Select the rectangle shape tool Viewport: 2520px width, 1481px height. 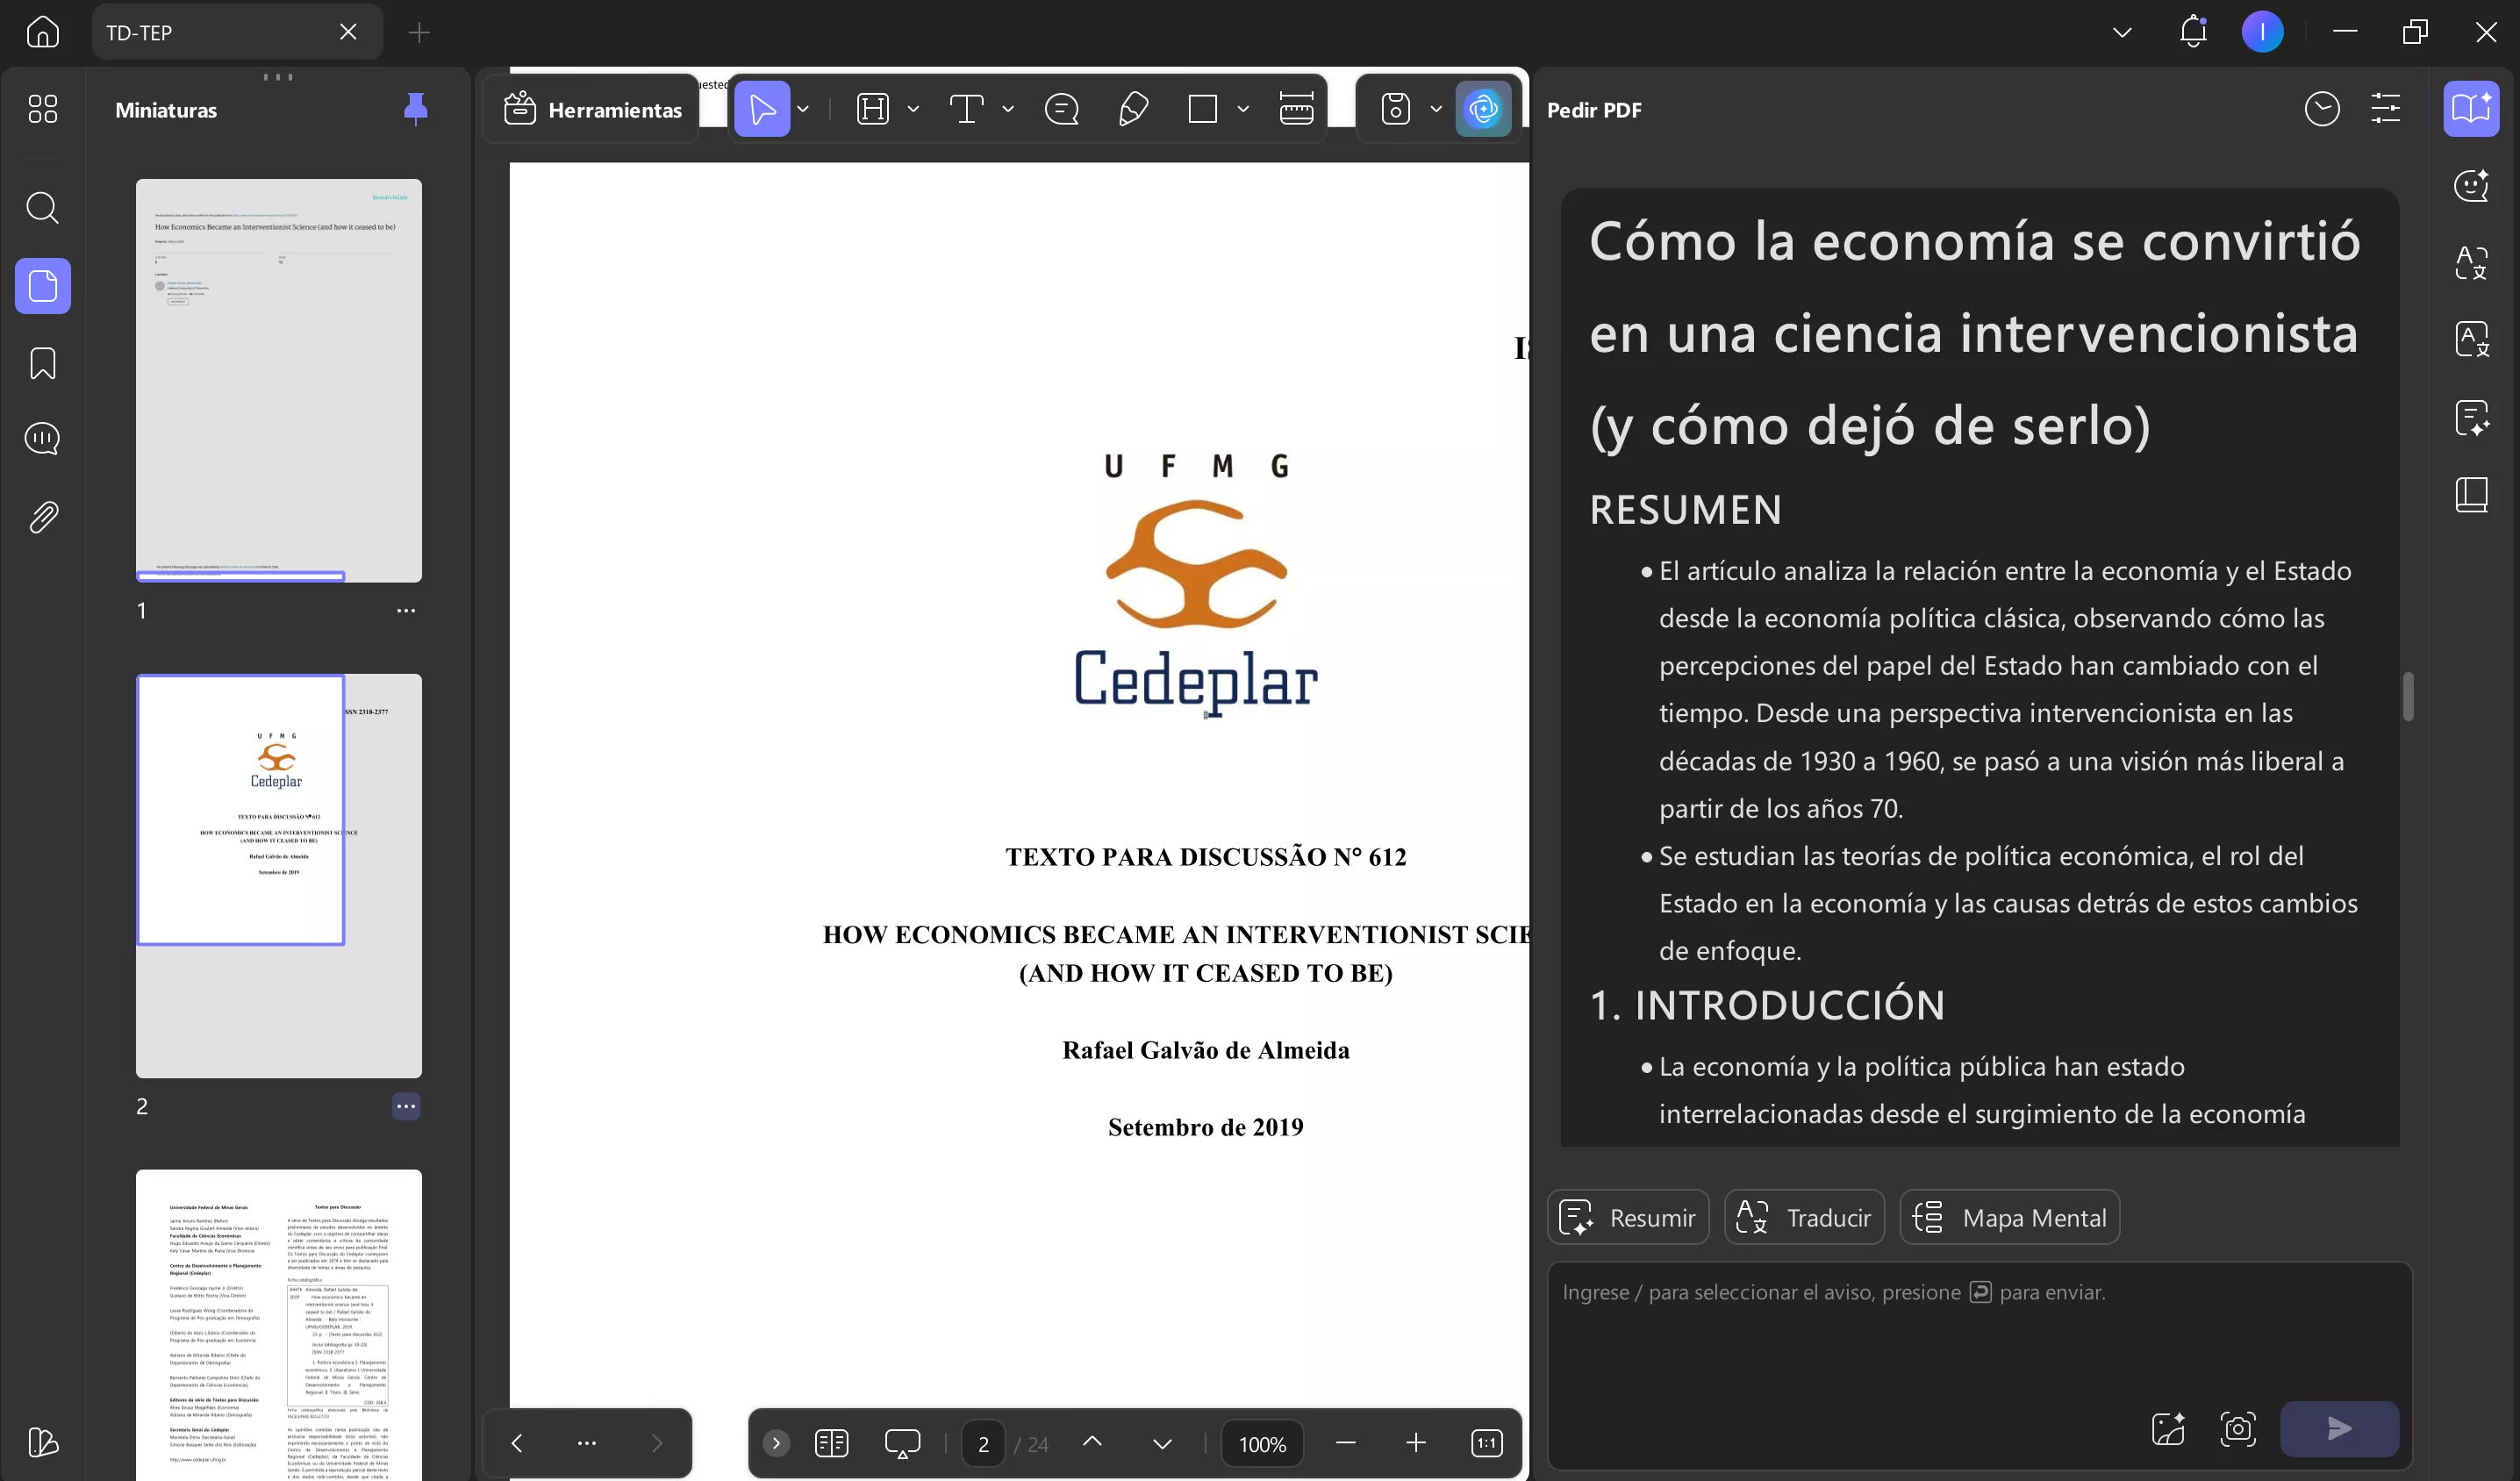1202,109
